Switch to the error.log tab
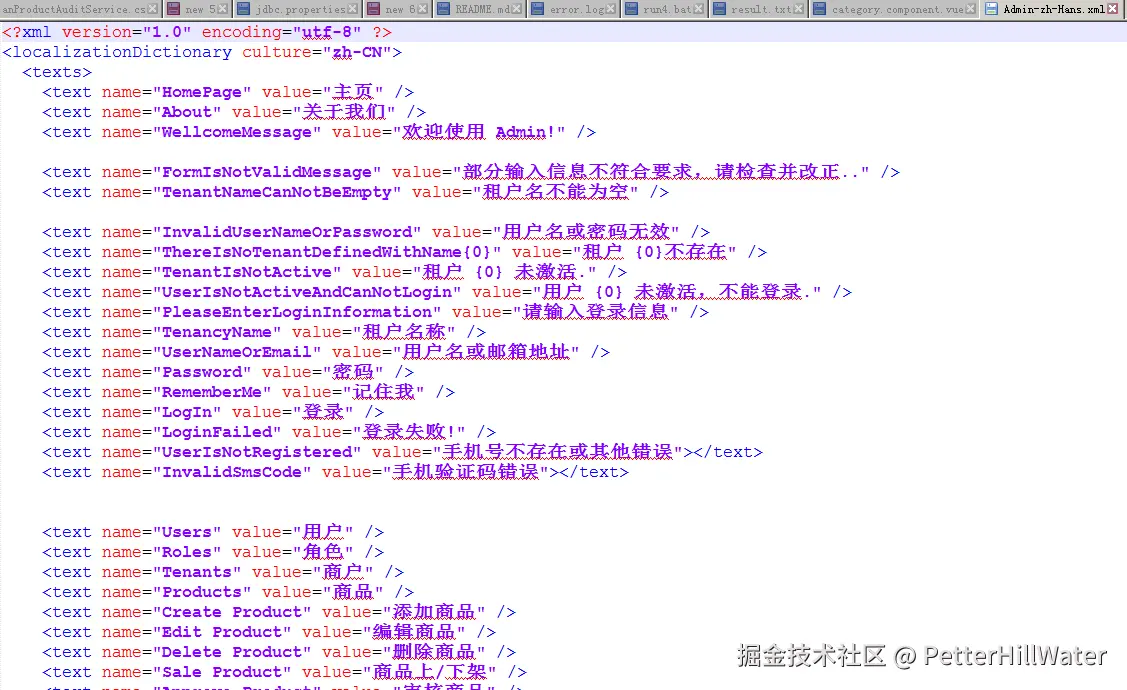This screenshot has width=1127, height=690. coord(574,9)
